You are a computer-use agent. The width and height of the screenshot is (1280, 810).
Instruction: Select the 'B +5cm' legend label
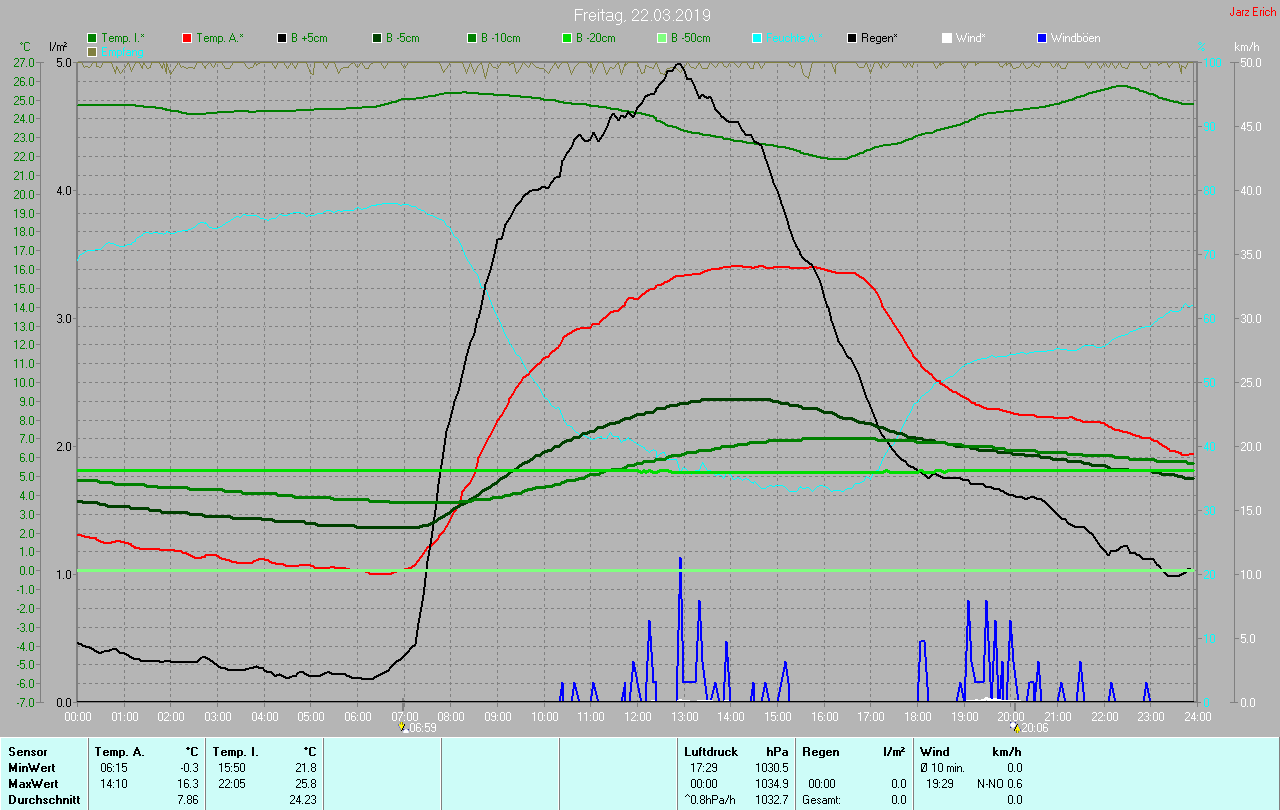(x=309, y=38)
